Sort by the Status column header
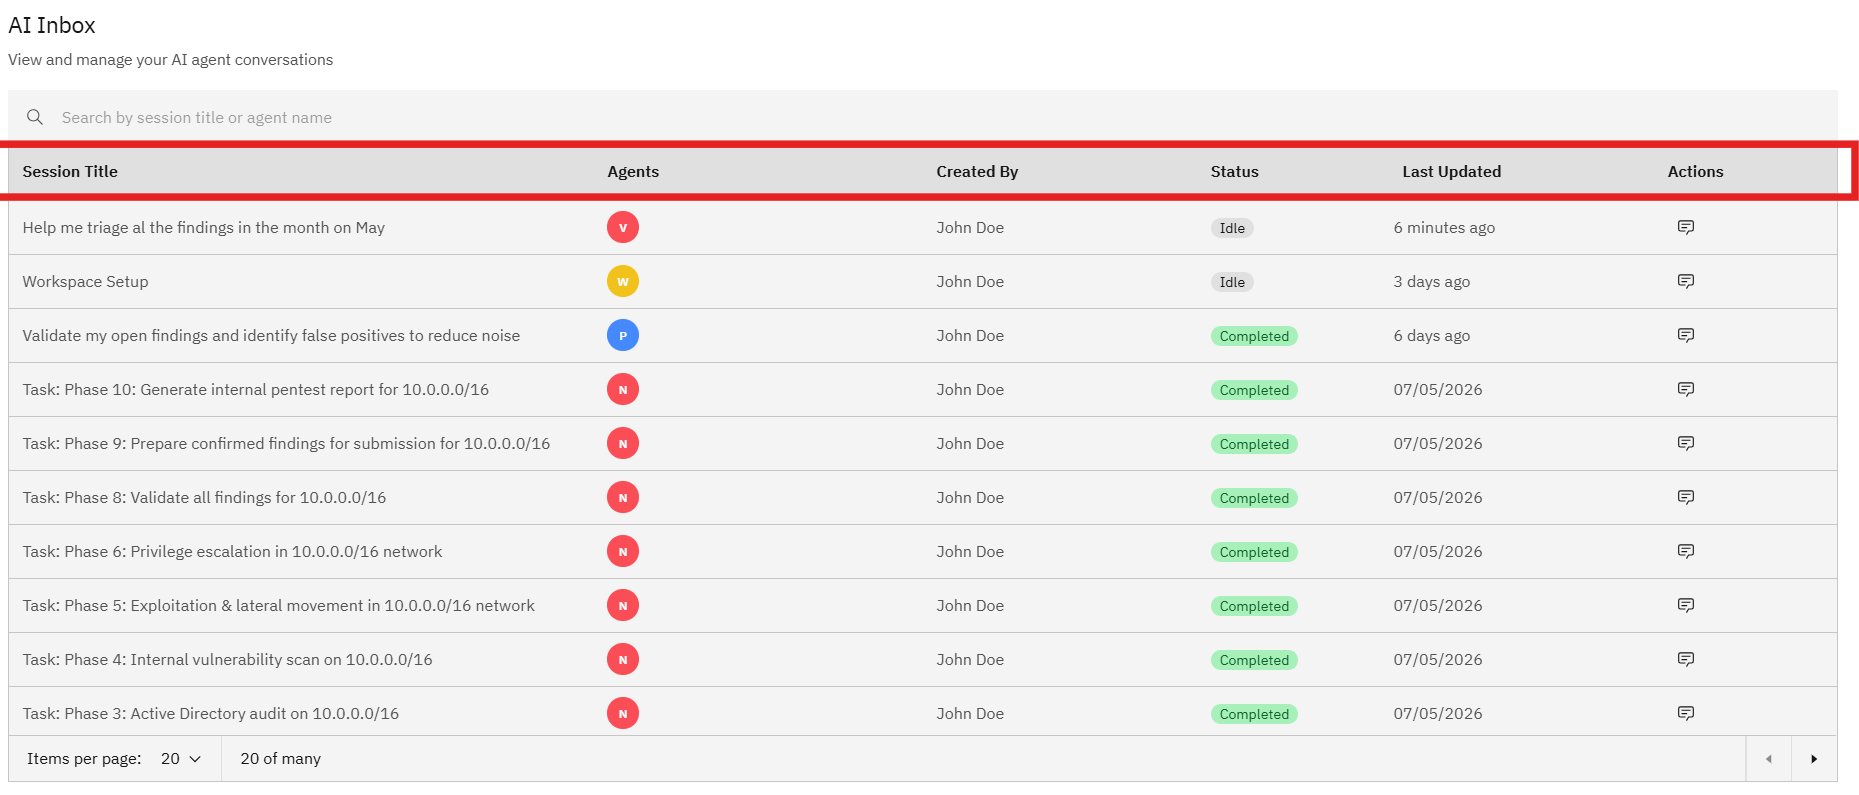This screenshot has height=795, width=1859. (1234, 171)
